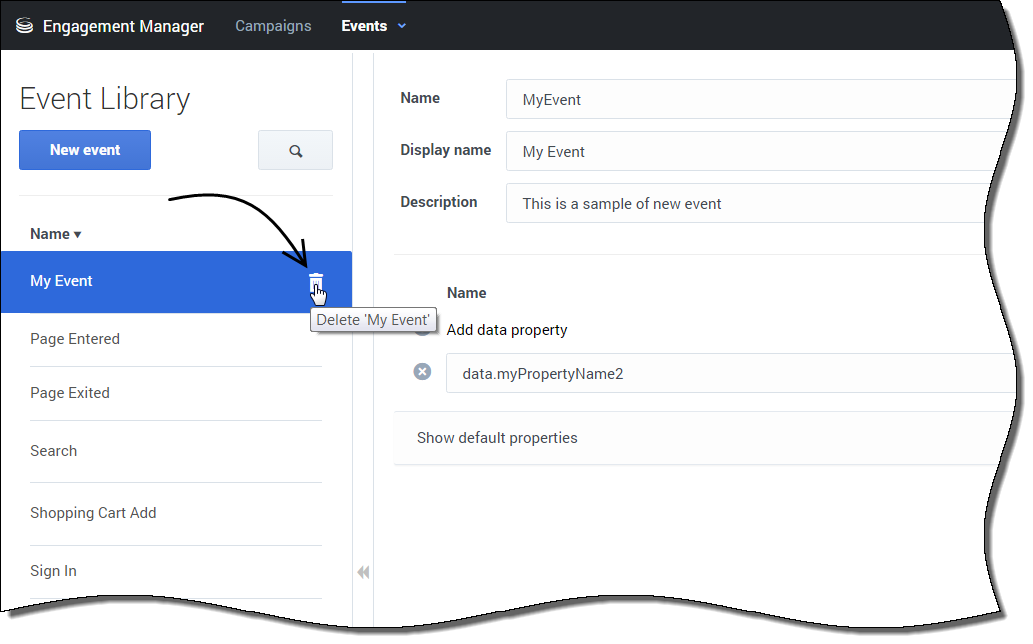Open the Page Entered event
Image resolution: width=1033 pixels, height=644 pixels.
tap(75, 339)
